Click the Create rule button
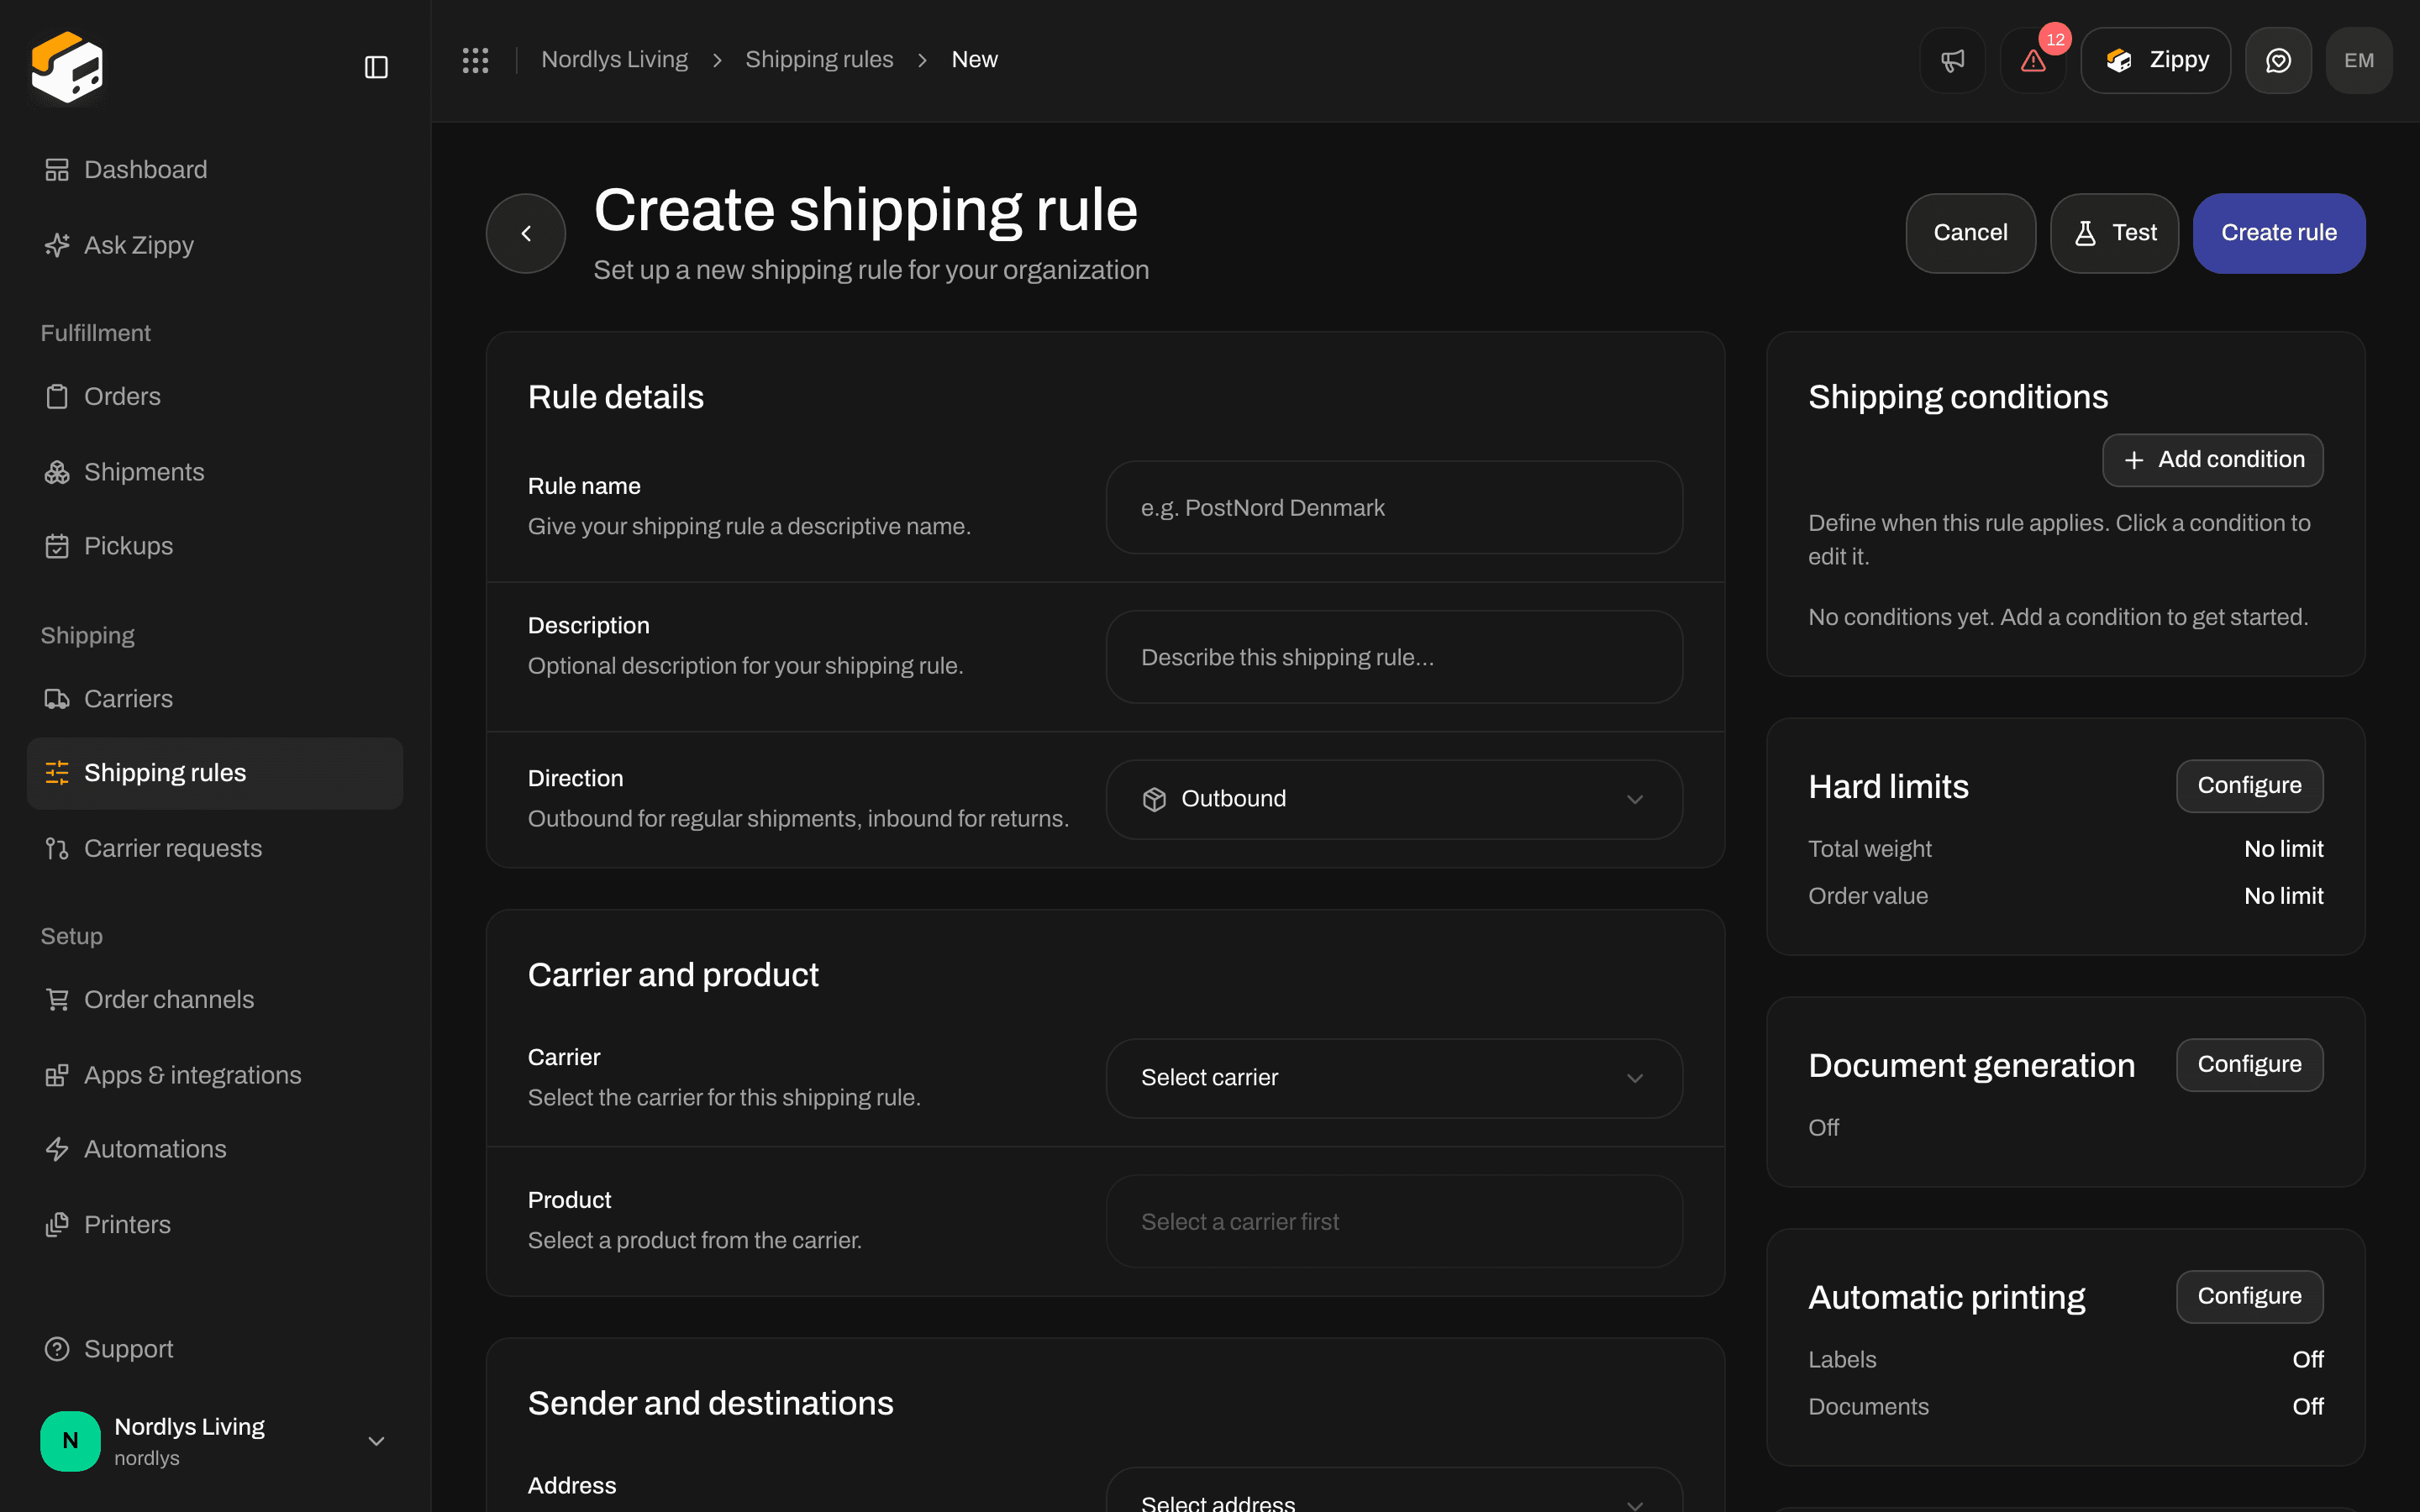 coord(2279,233)
